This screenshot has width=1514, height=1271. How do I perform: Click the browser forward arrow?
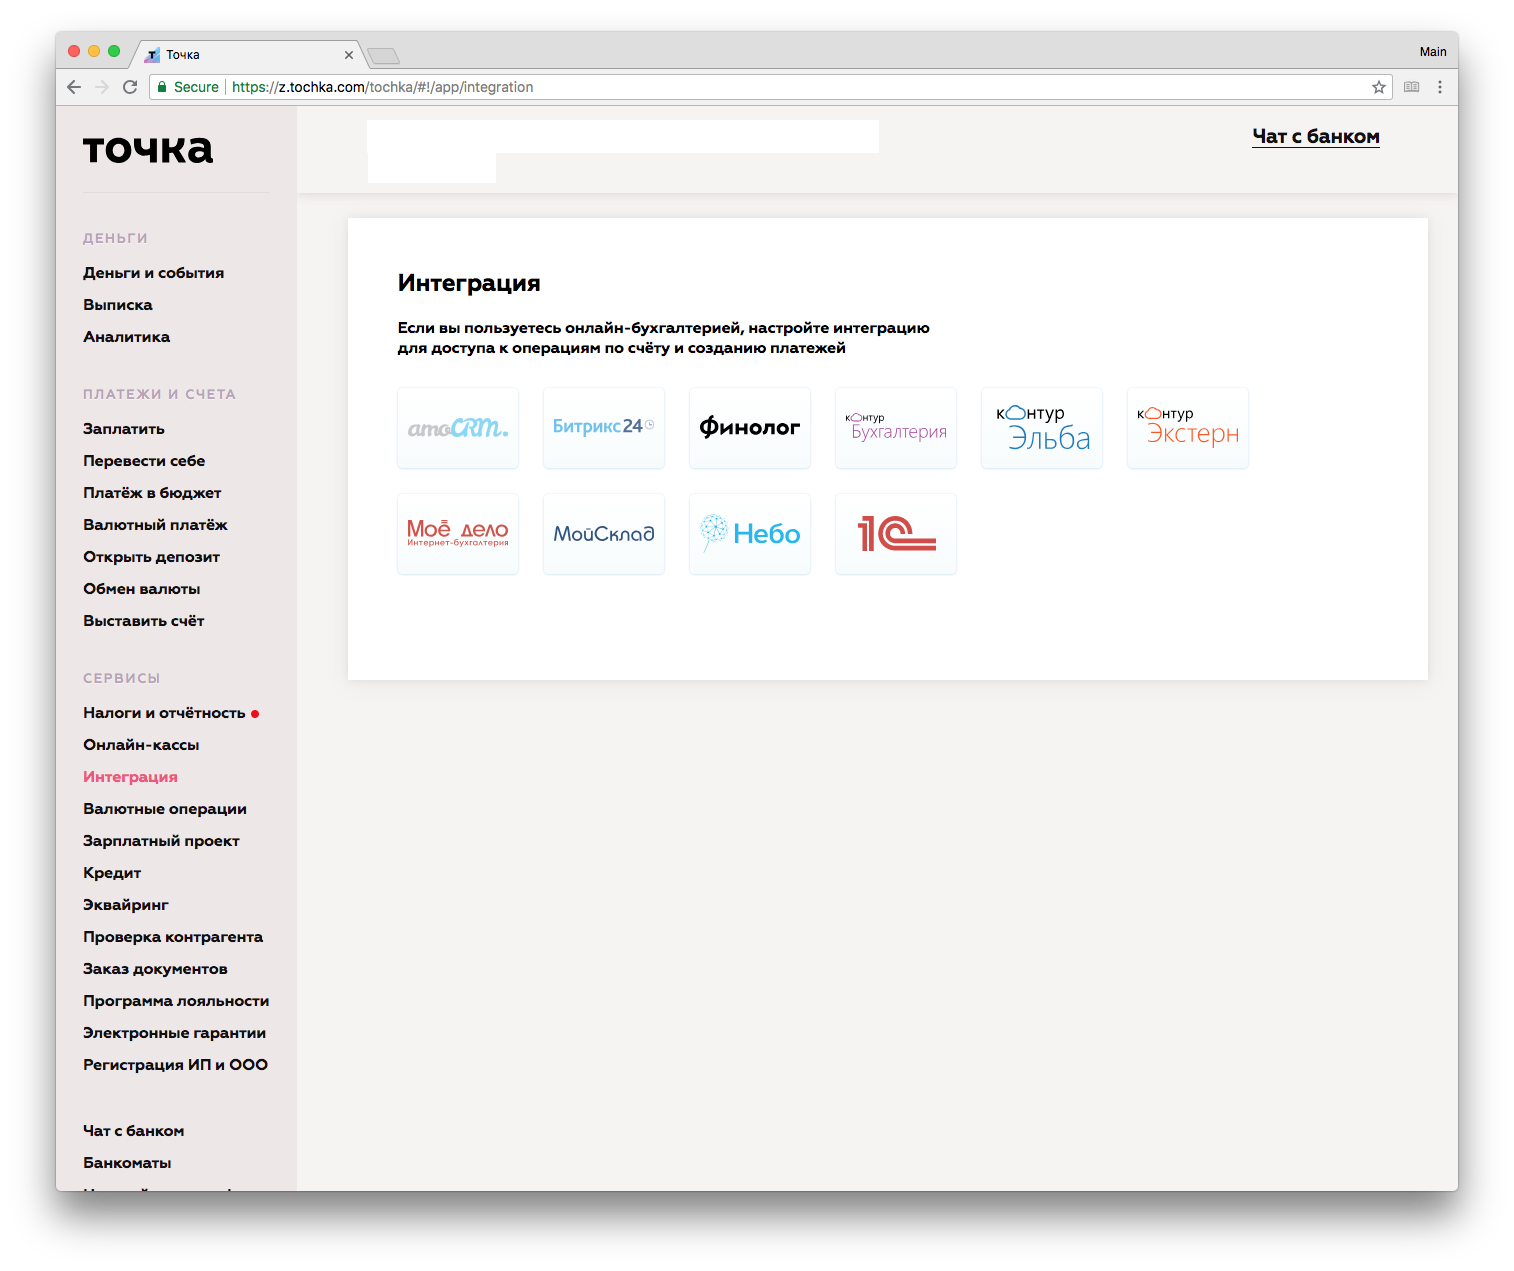pyautogui.click(x=102, y=87)
